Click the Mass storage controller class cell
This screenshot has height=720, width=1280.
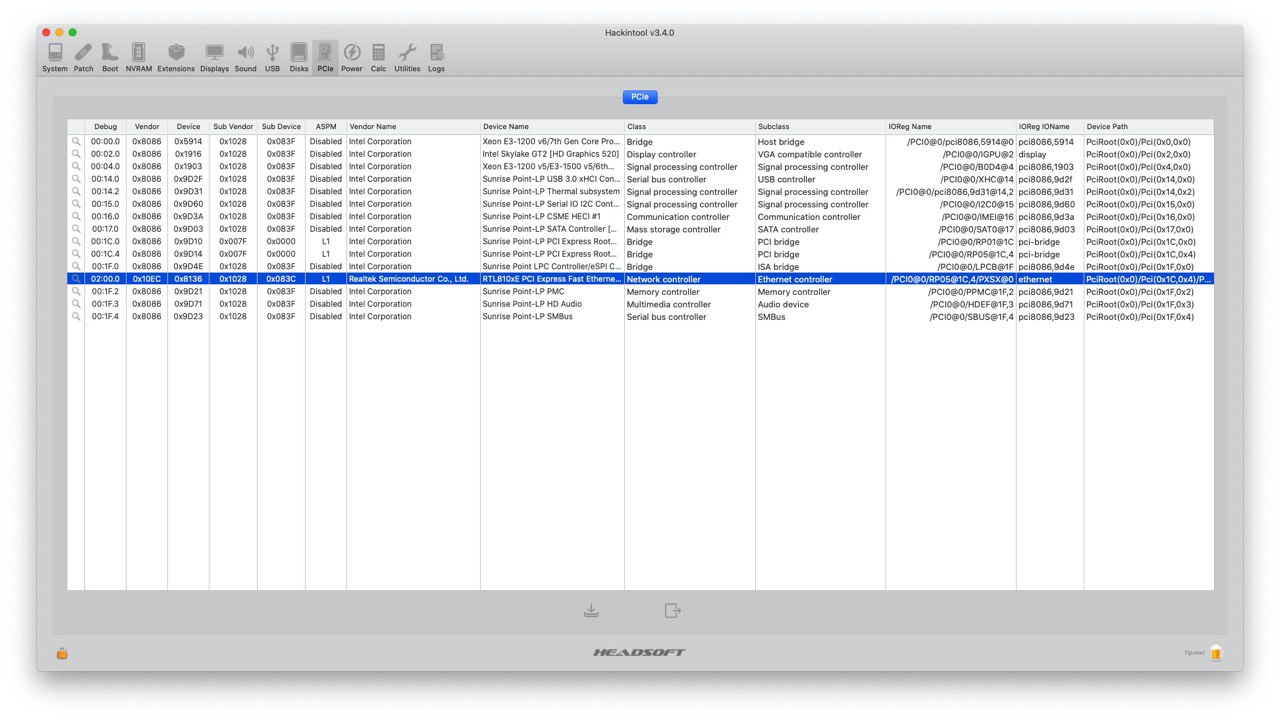click(x=690, y=229)
